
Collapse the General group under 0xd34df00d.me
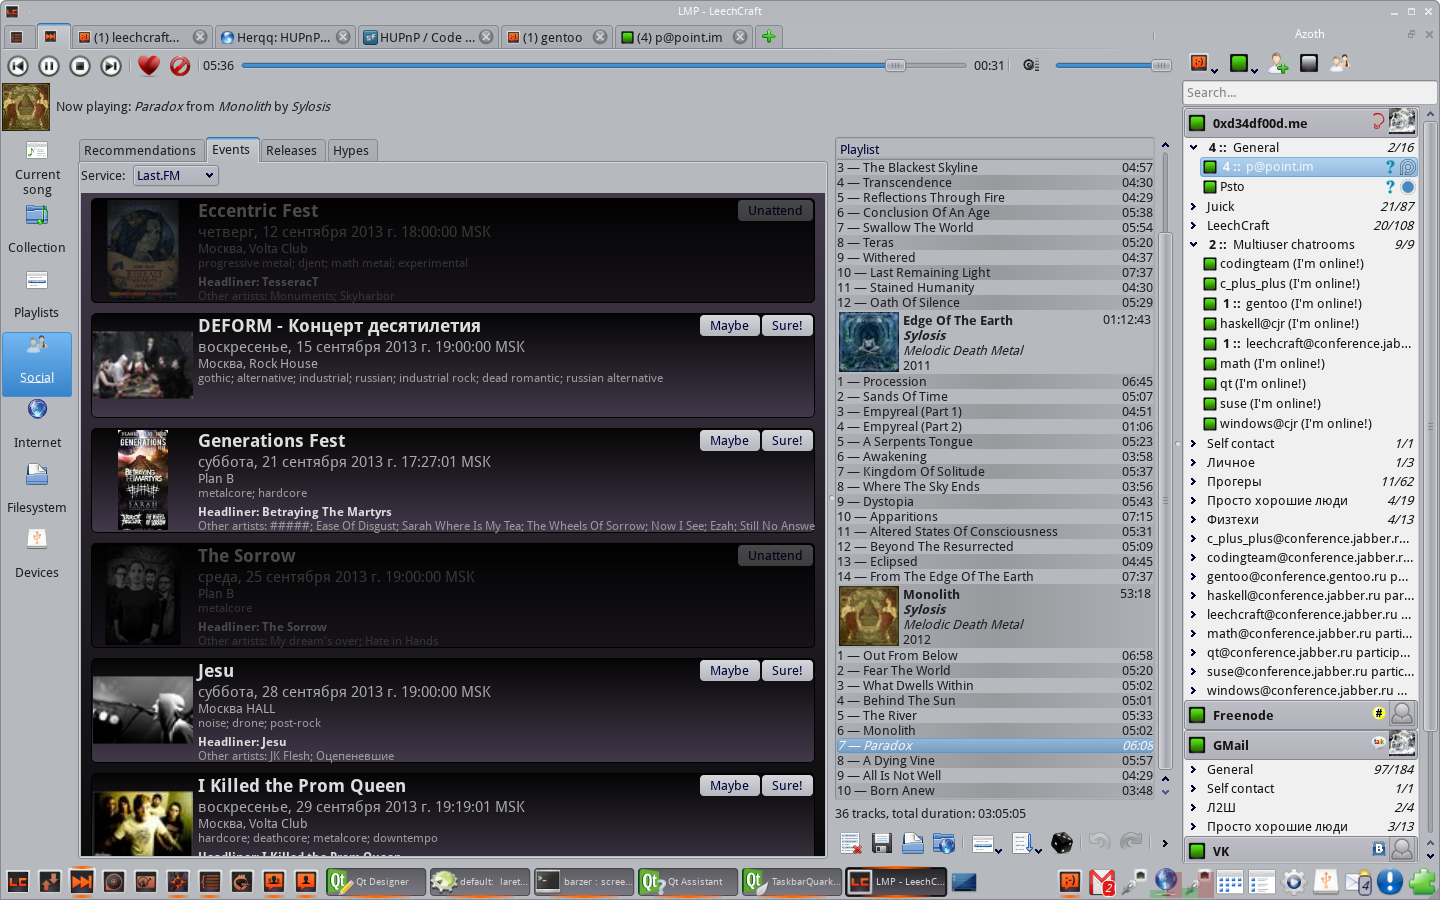coord(1194,148)
